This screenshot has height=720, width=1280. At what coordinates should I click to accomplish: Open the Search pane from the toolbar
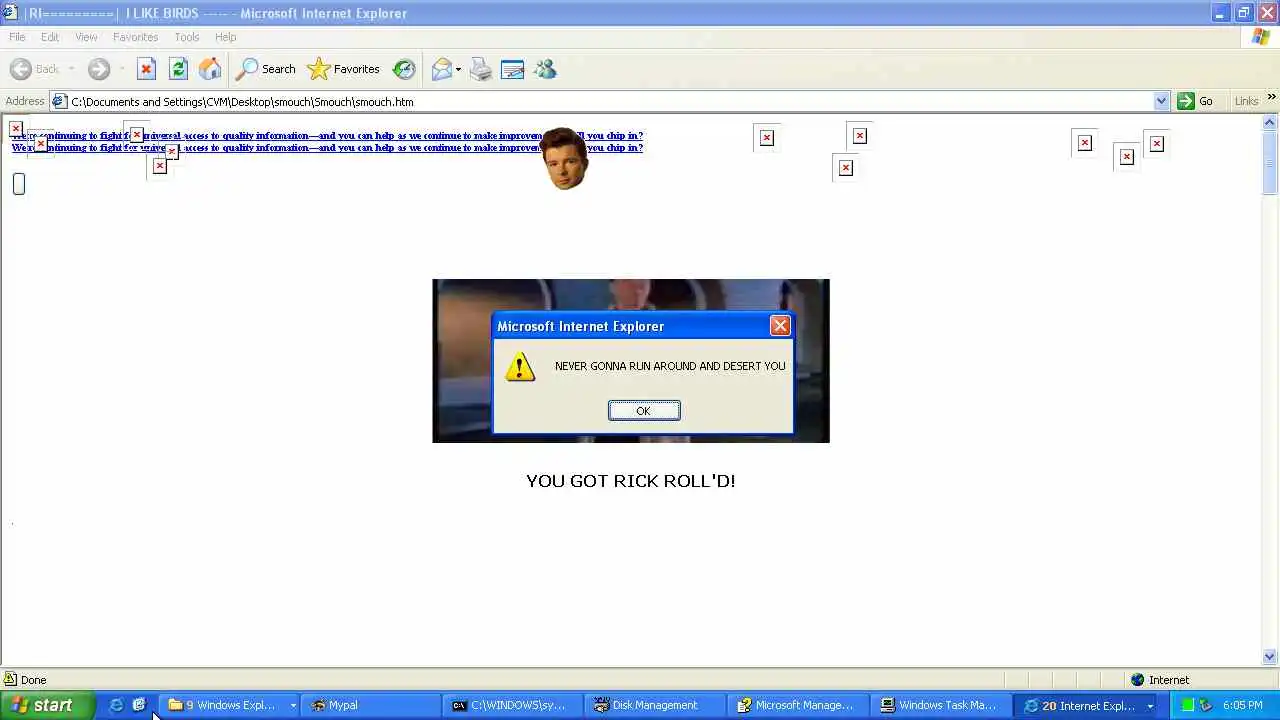[x=266, y=69]
